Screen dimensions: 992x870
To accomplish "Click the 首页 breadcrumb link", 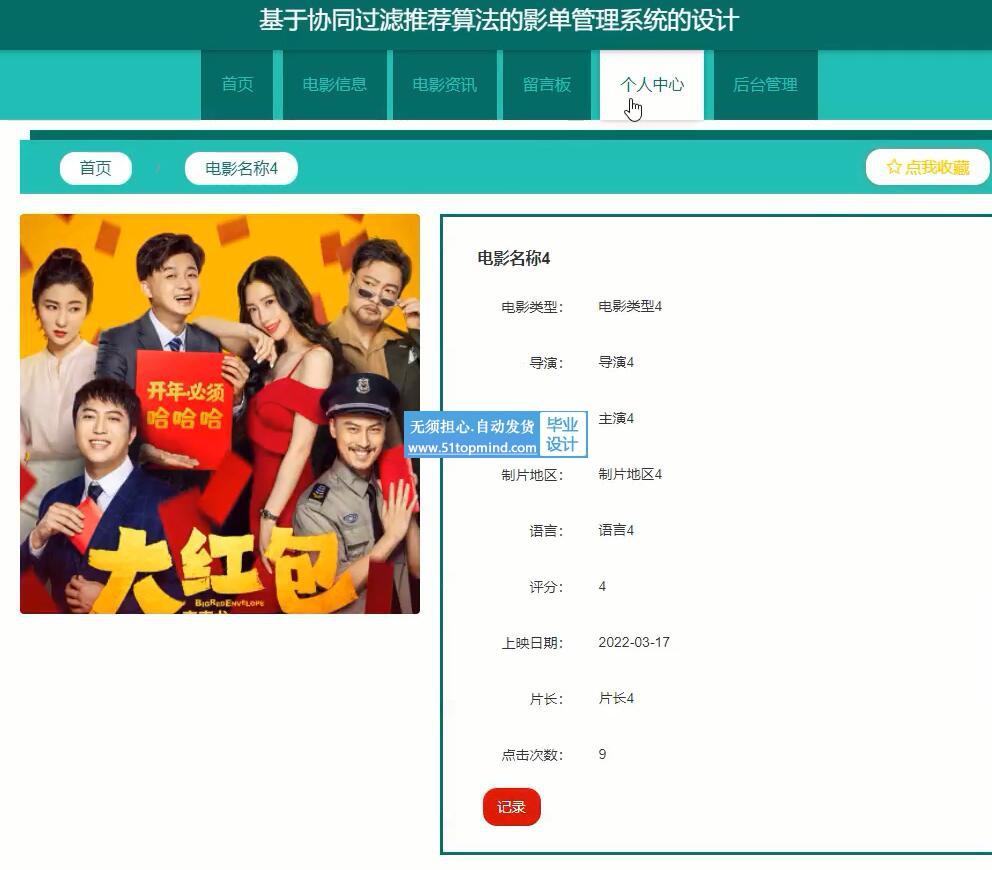I will click(96, 168).
